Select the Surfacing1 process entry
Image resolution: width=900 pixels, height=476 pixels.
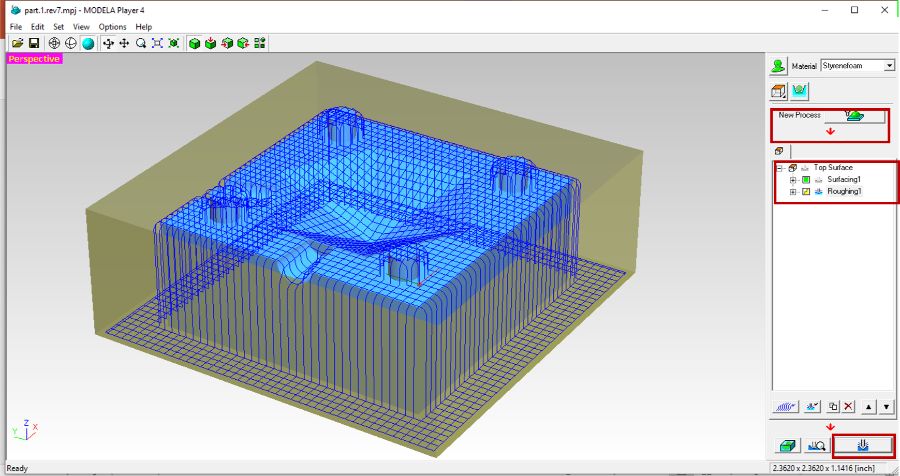tap(844, 180)
